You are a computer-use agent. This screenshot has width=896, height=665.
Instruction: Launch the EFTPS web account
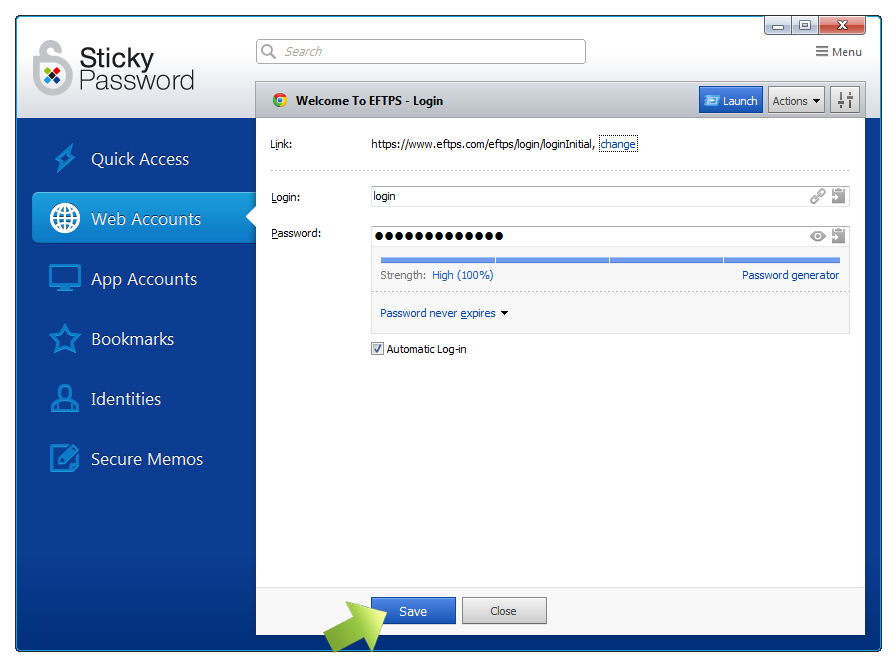[x=731, y=100]
